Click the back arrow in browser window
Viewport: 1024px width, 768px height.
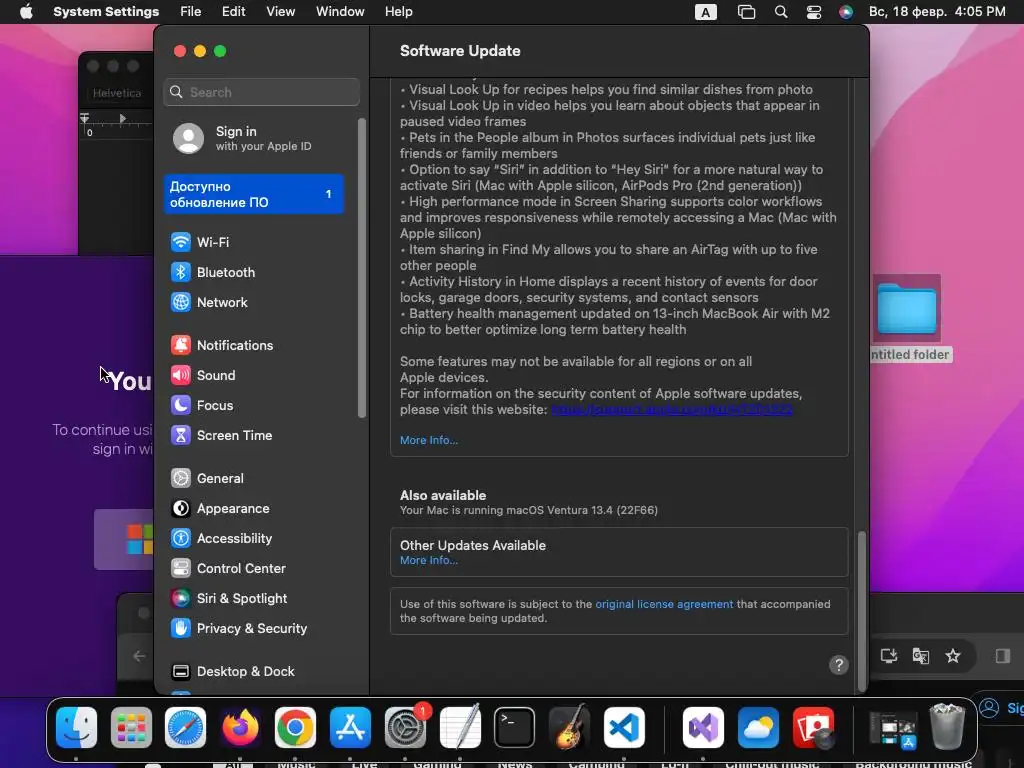point(138,656)
